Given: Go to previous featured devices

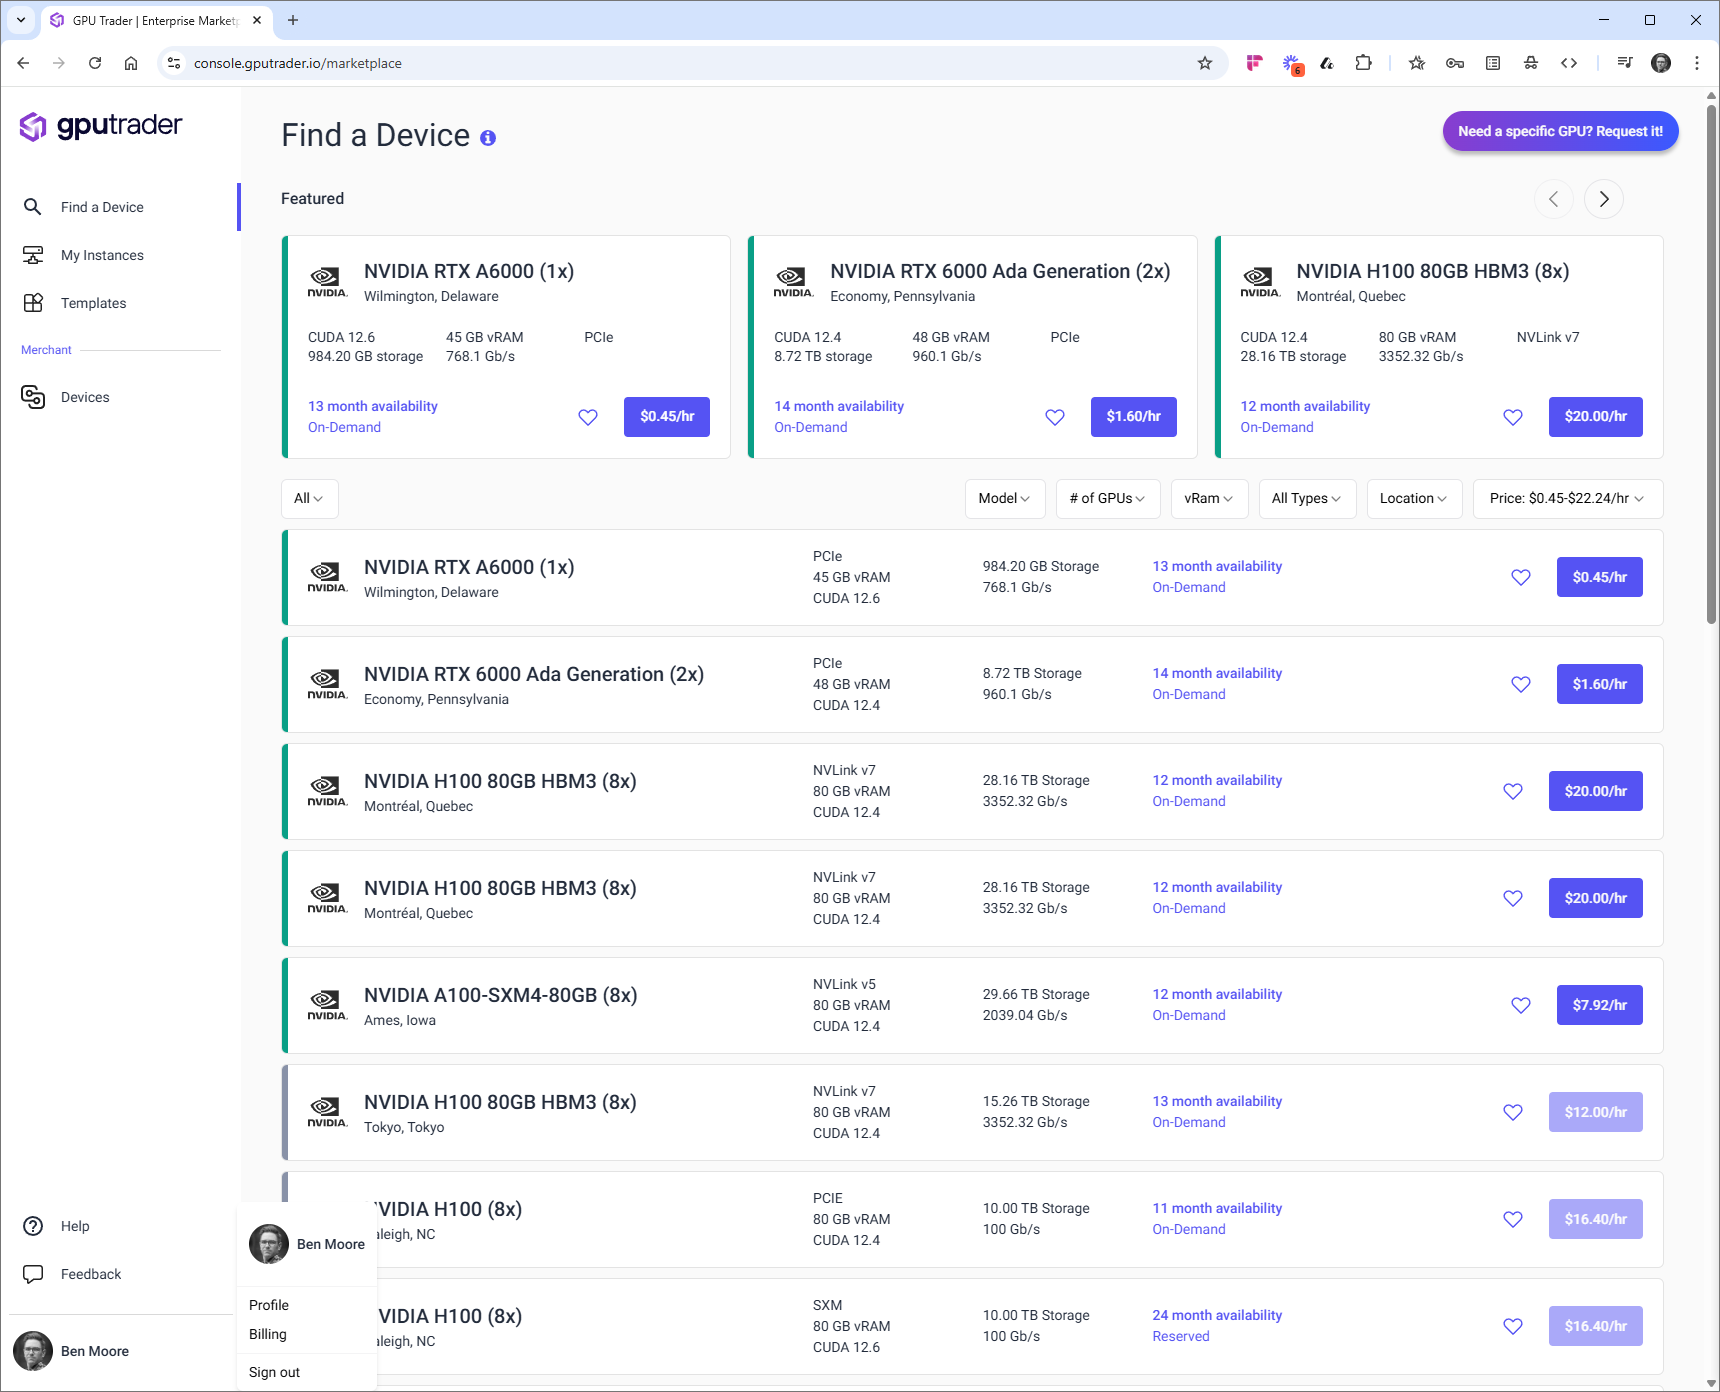Looking at the screenshot, I should [x=1554, y=199].
